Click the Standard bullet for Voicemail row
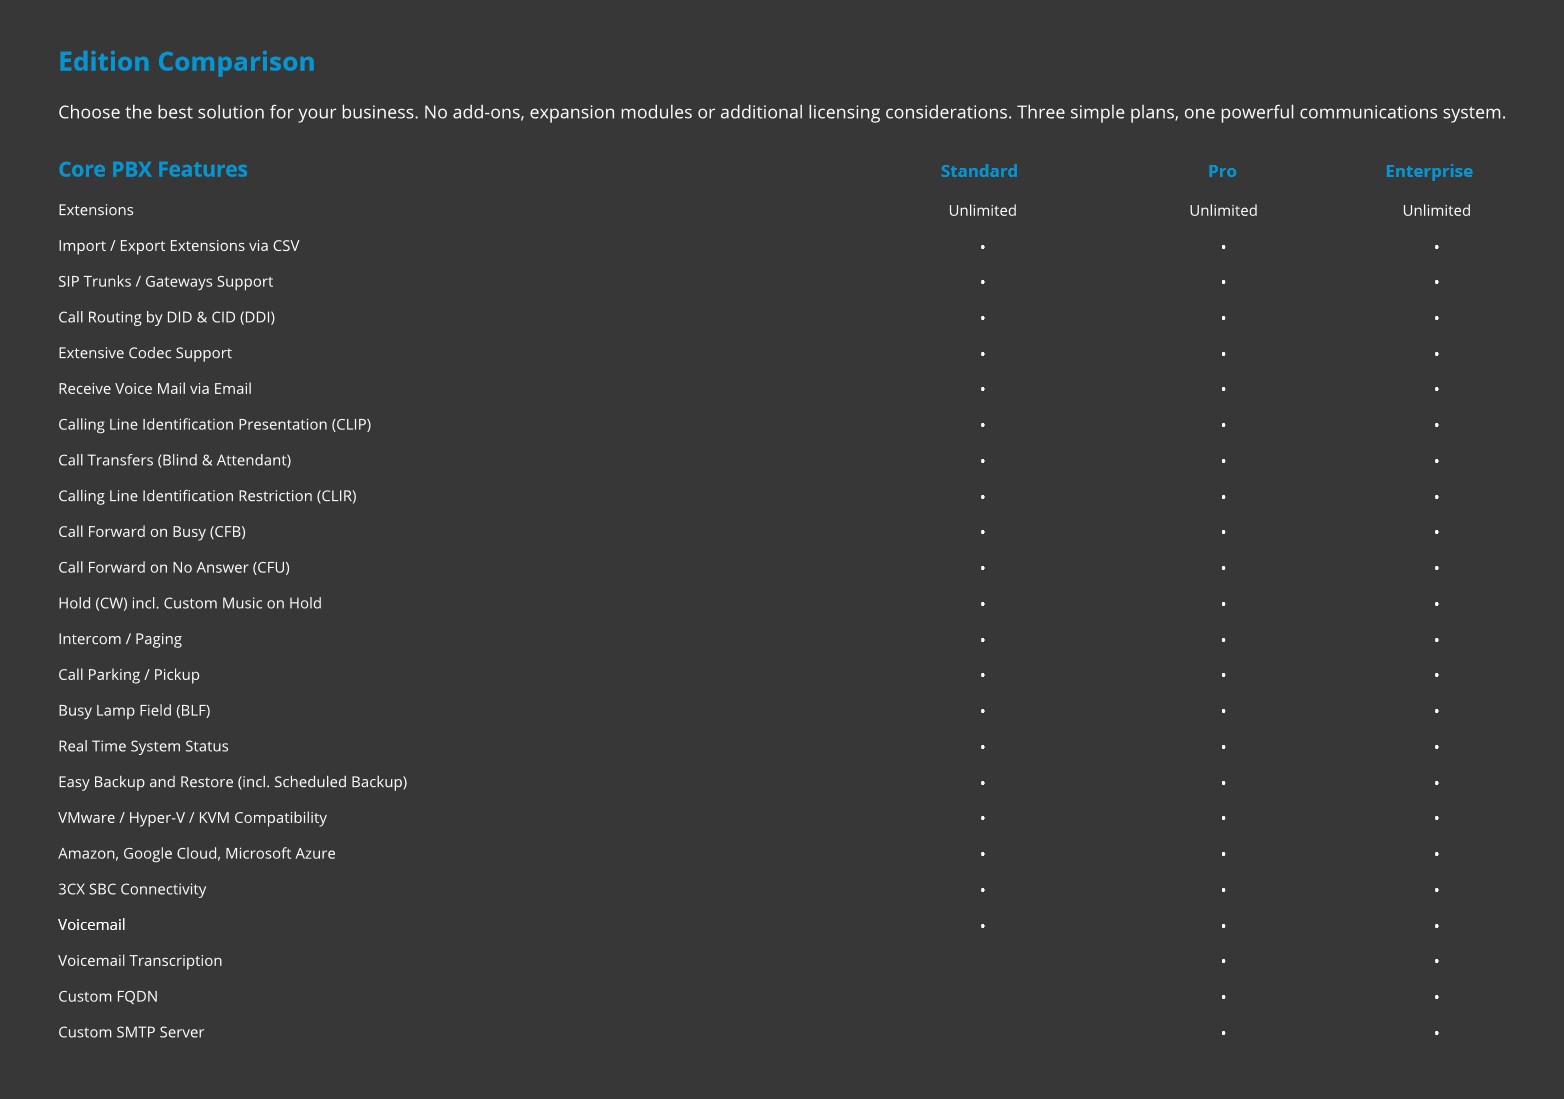Screen dimensions: 1564x1099 pos(982,926)
